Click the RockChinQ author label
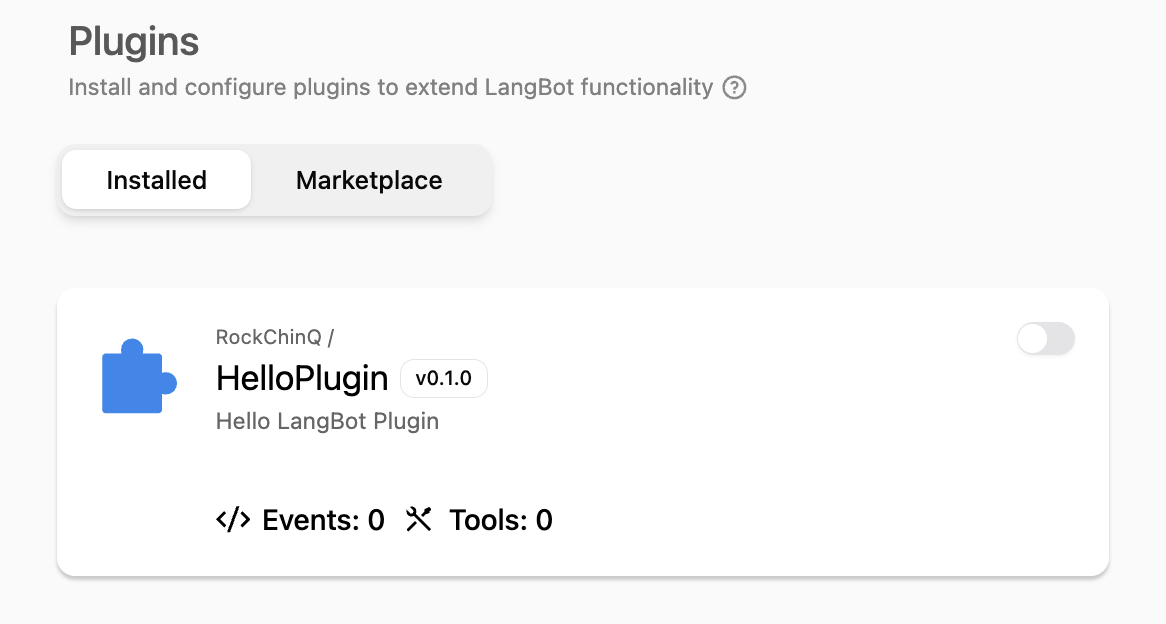This screenshot has width=1166, height=624. click(267, 337)
